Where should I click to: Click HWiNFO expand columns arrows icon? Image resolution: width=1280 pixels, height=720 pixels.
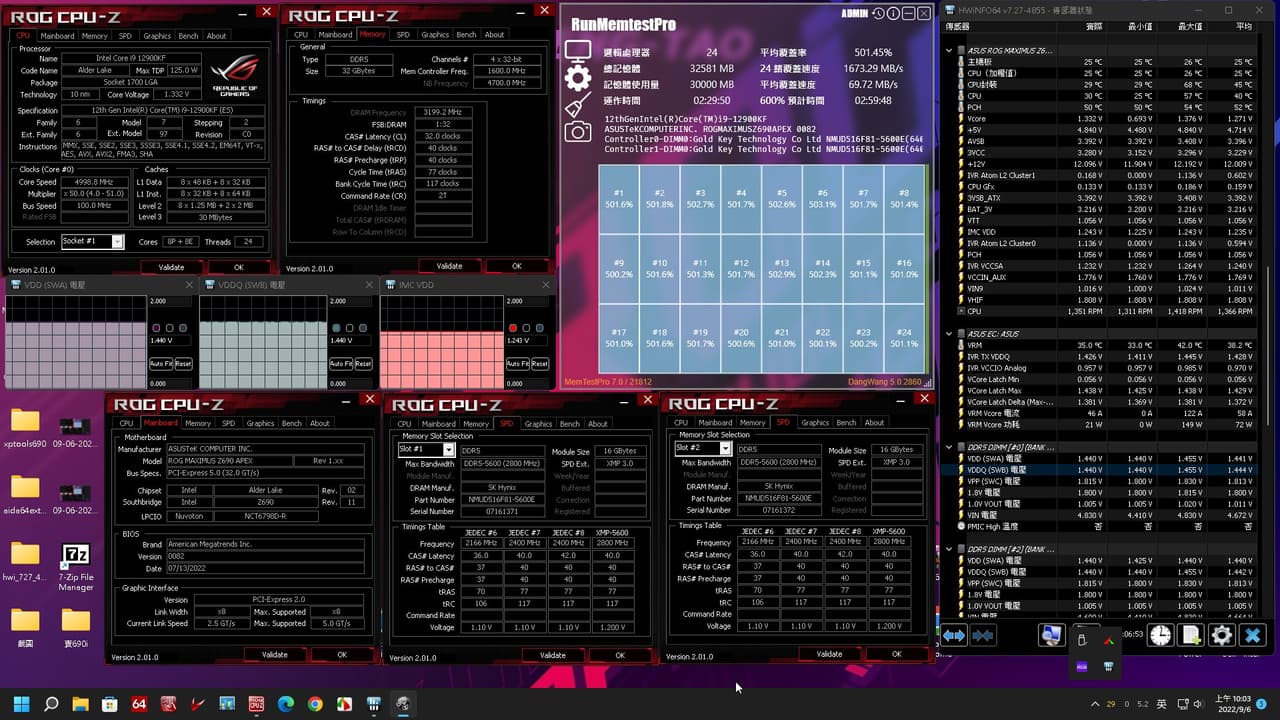click(954, 635)
